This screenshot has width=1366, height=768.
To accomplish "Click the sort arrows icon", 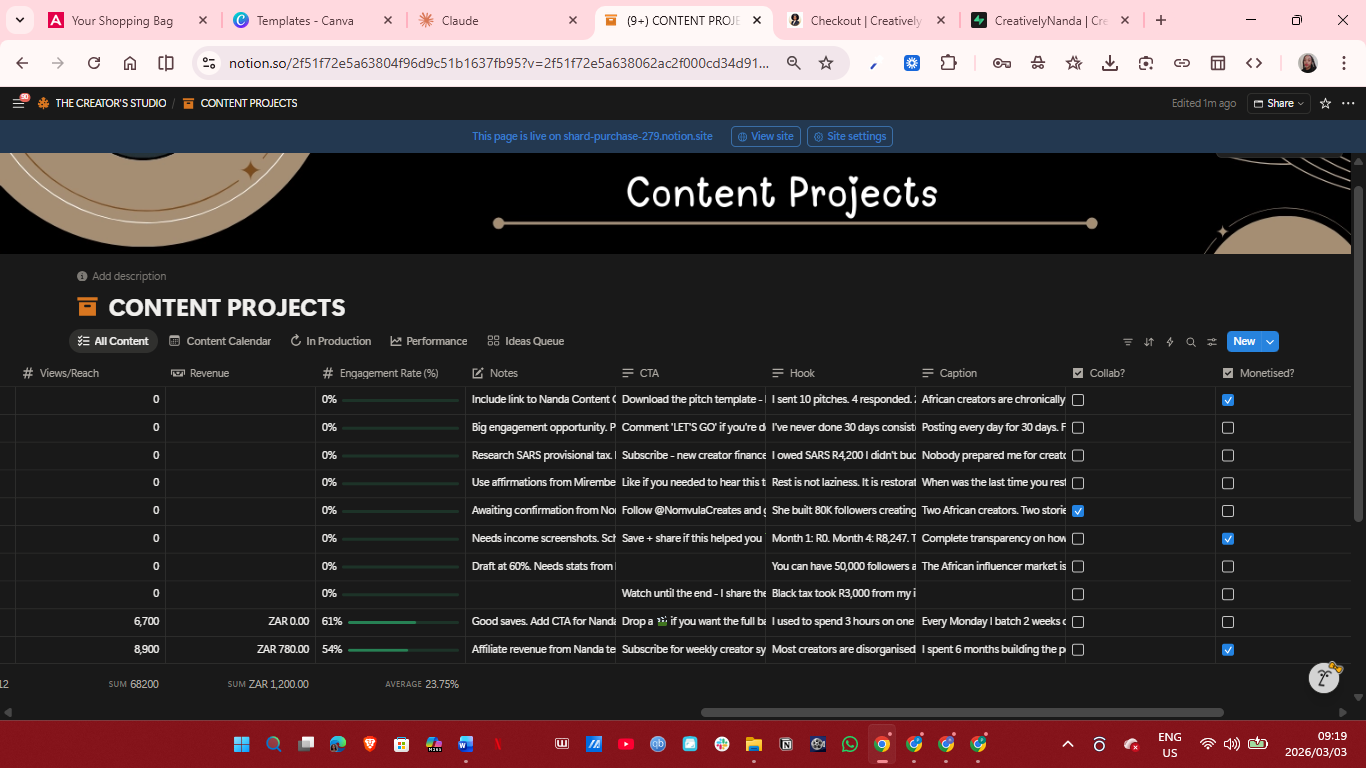I will (1149, 341).
